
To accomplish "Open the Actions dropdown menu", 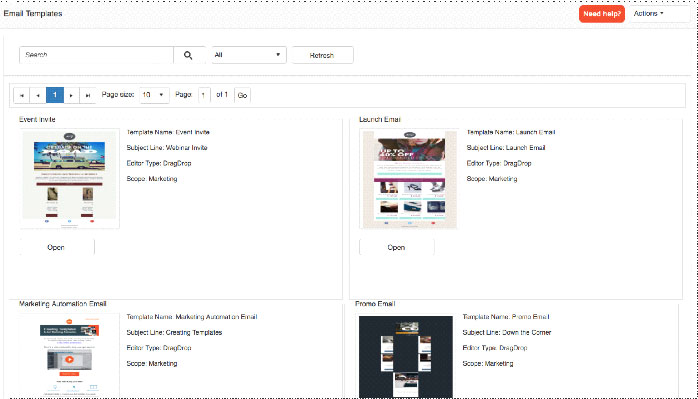I will [x=659, y=14].
